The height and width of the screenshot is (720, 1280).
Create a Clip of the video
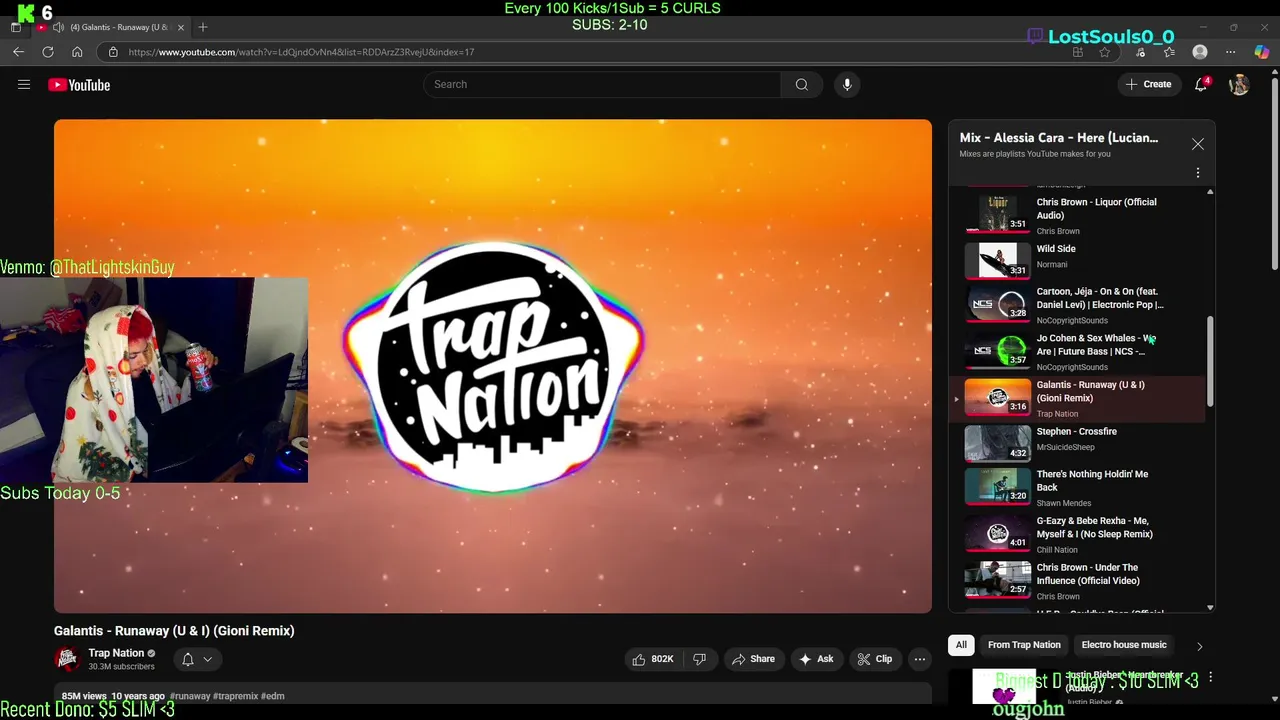click(x=874, y=659)
